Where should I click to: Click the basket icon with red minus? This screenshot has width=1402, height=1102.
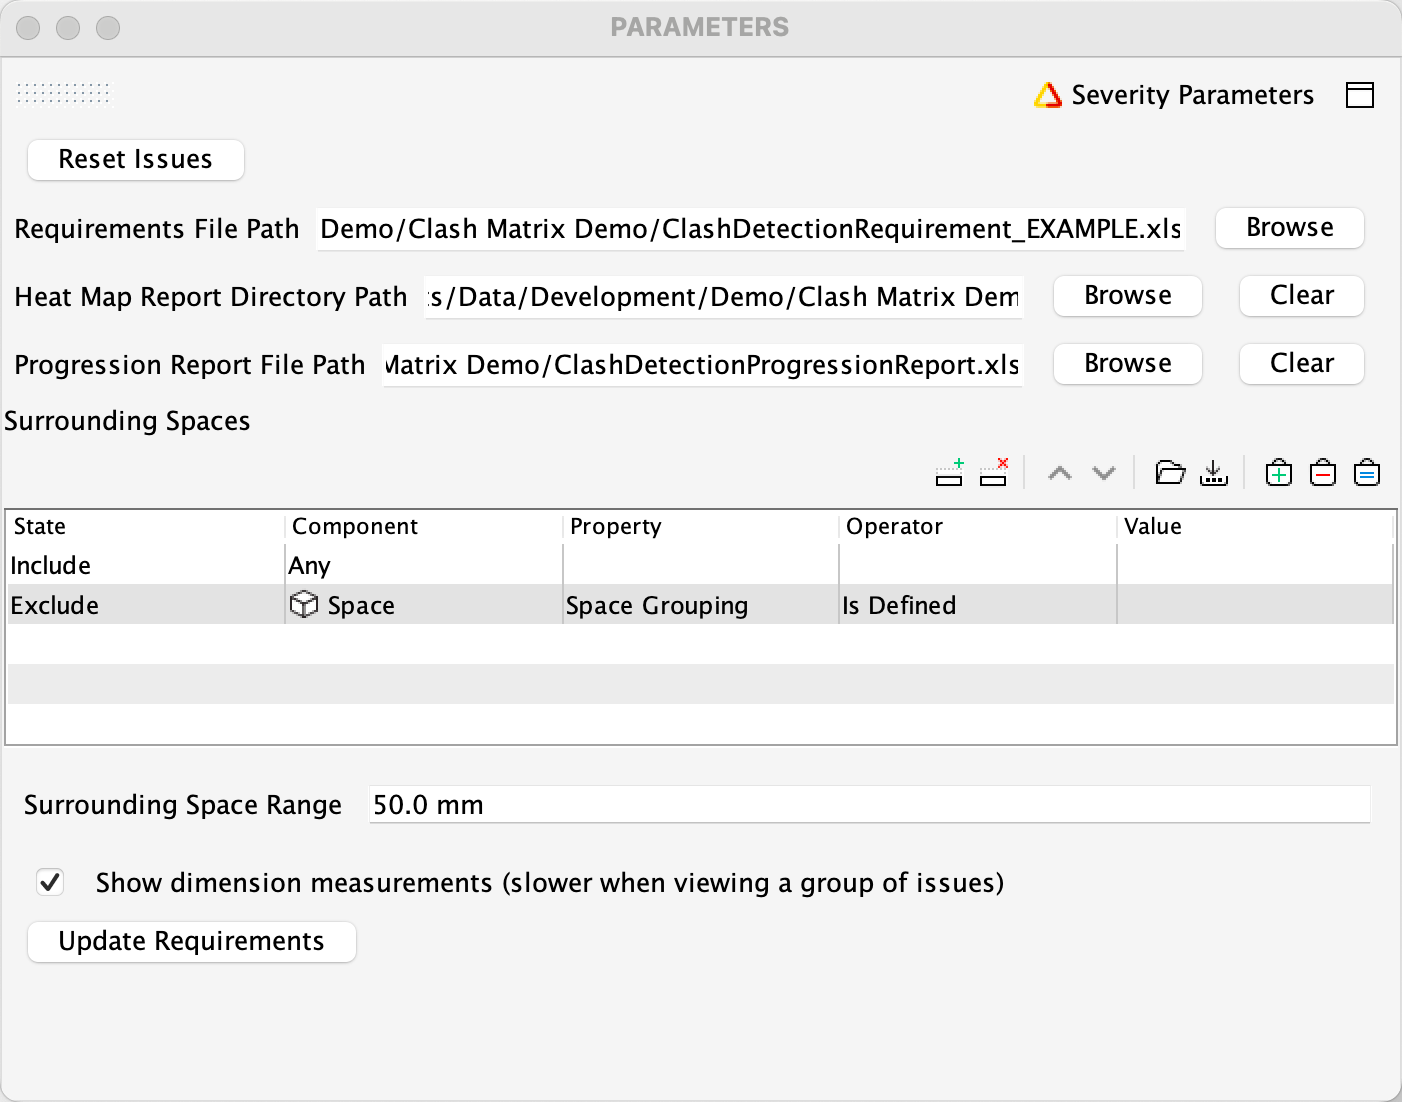tap(1322, 472)
